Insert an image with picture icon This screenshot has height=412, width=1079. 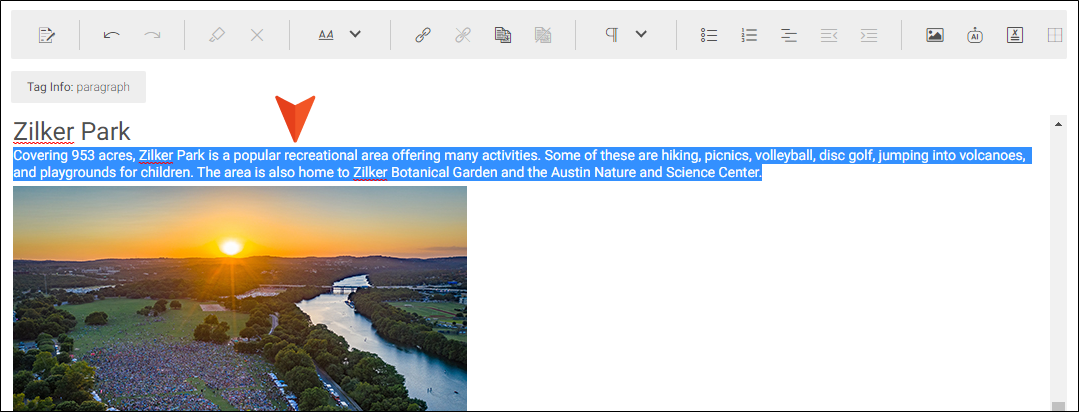click(934, 35)
